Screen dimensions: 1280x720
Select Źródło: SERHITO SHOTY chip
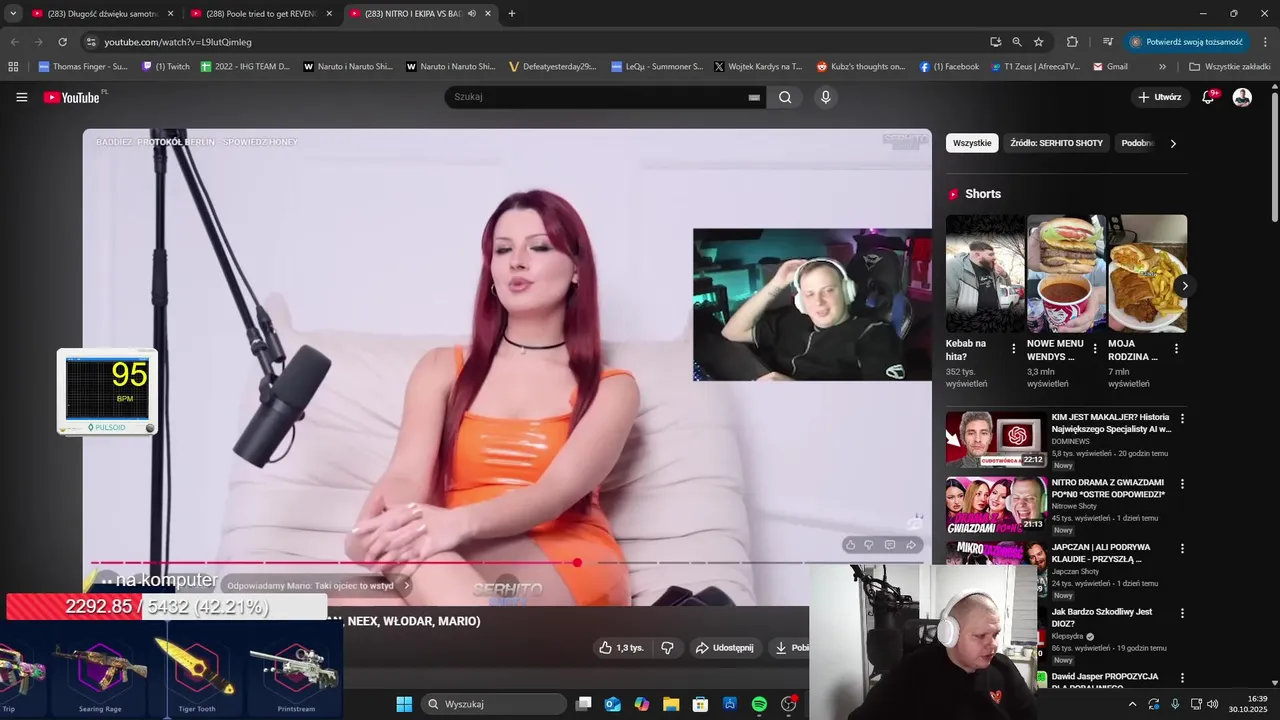(1056, 143)
